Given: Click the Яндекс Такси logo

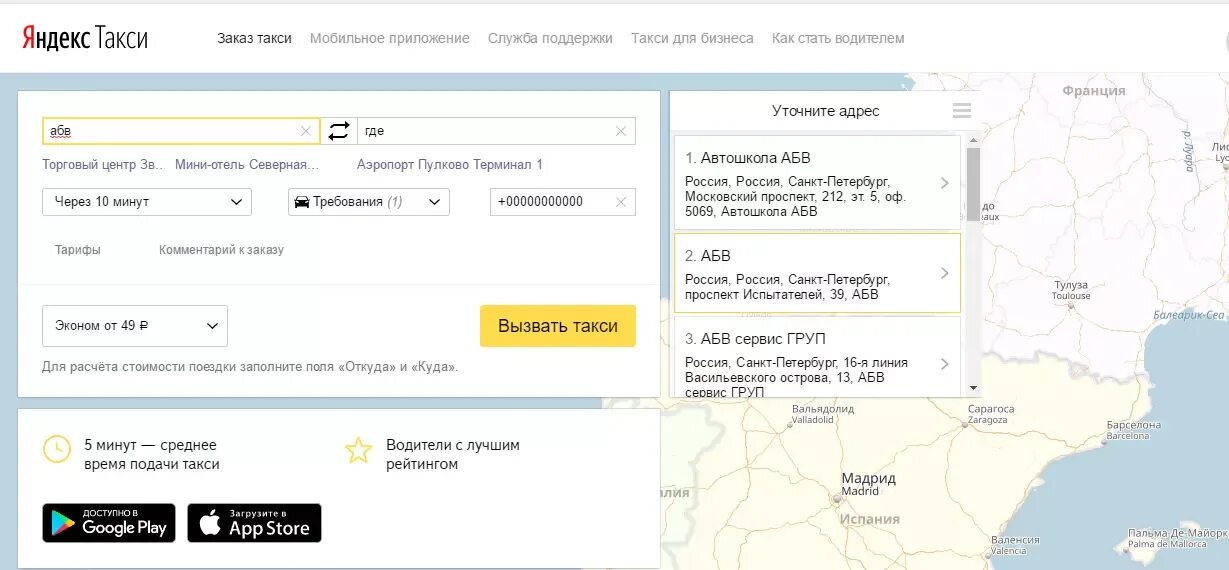Looking at the screenshot, I should pos(85,38).
